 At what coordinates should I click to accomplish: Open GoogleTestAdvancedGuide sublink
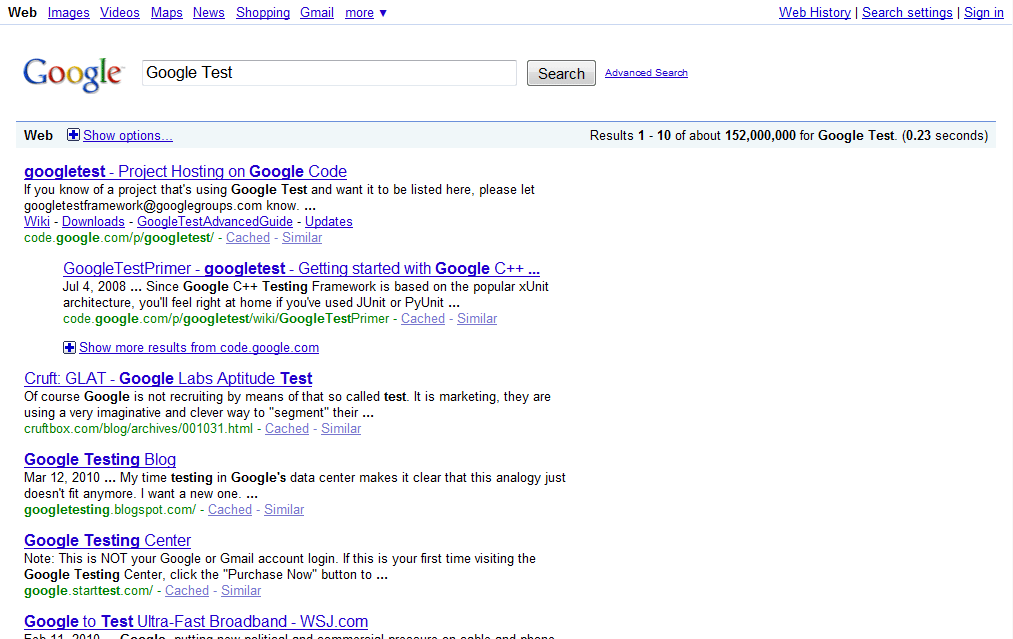[x=215, y=222]
